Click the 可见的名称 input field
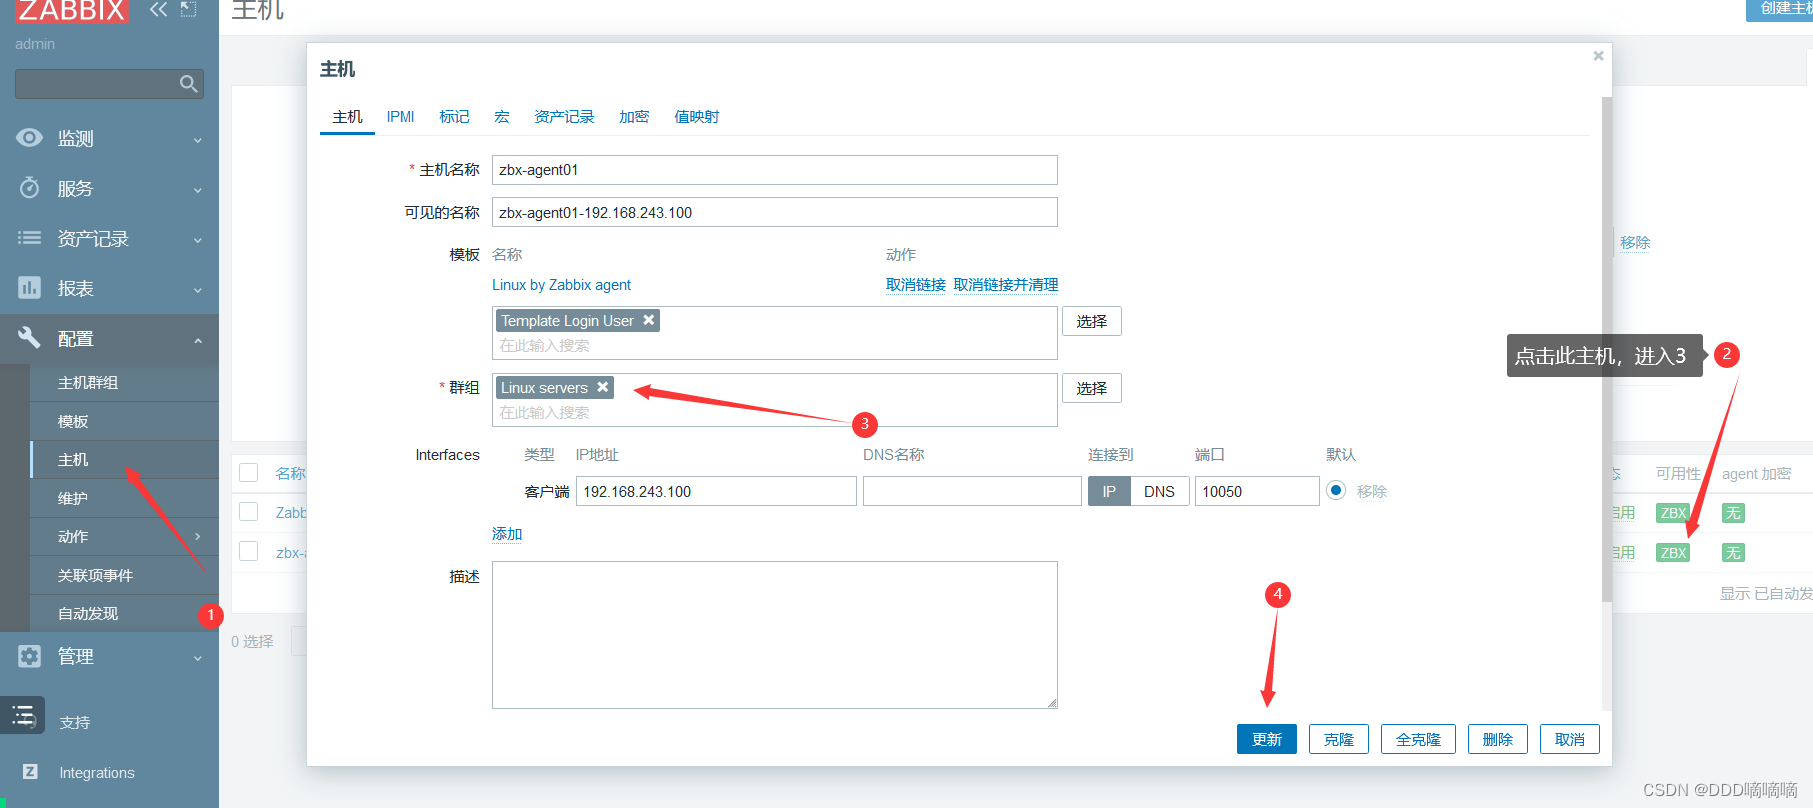 (775, 212)
